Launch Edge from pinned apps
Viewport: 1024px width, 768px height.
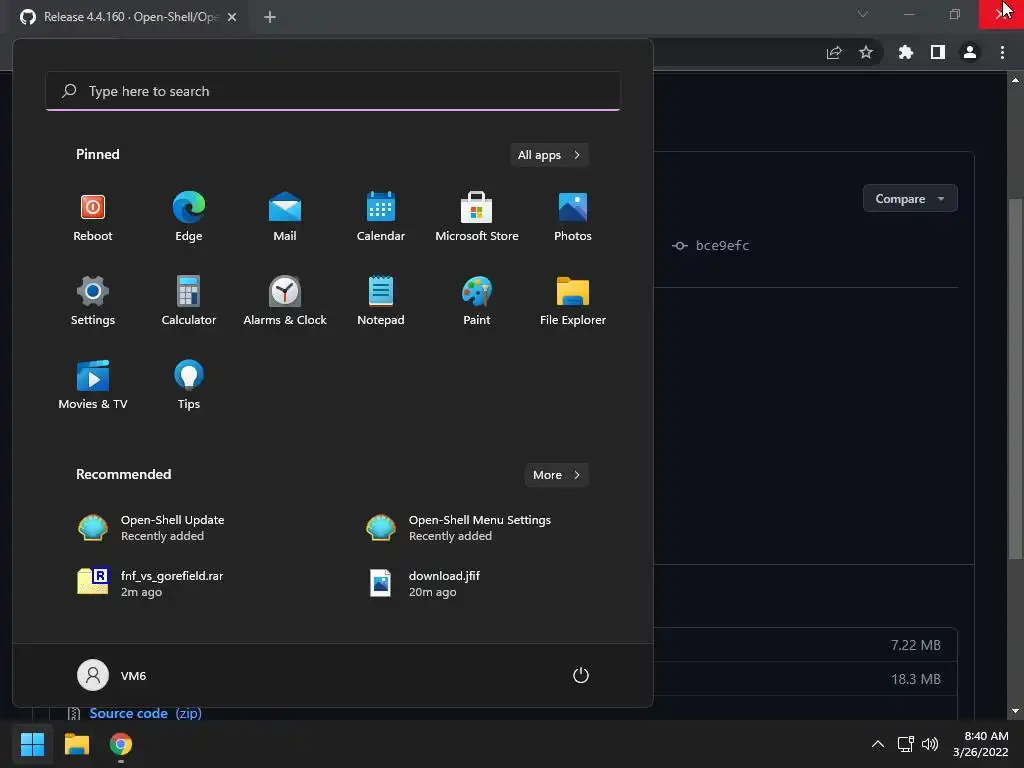point(188,218)
